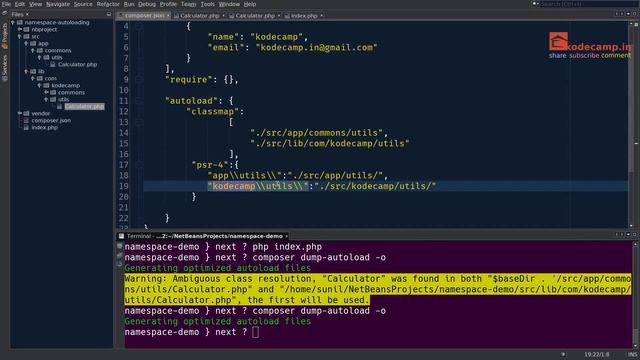Maximize the editor window icon
Viewport: 640px width, 360px height.
point(634,14)
